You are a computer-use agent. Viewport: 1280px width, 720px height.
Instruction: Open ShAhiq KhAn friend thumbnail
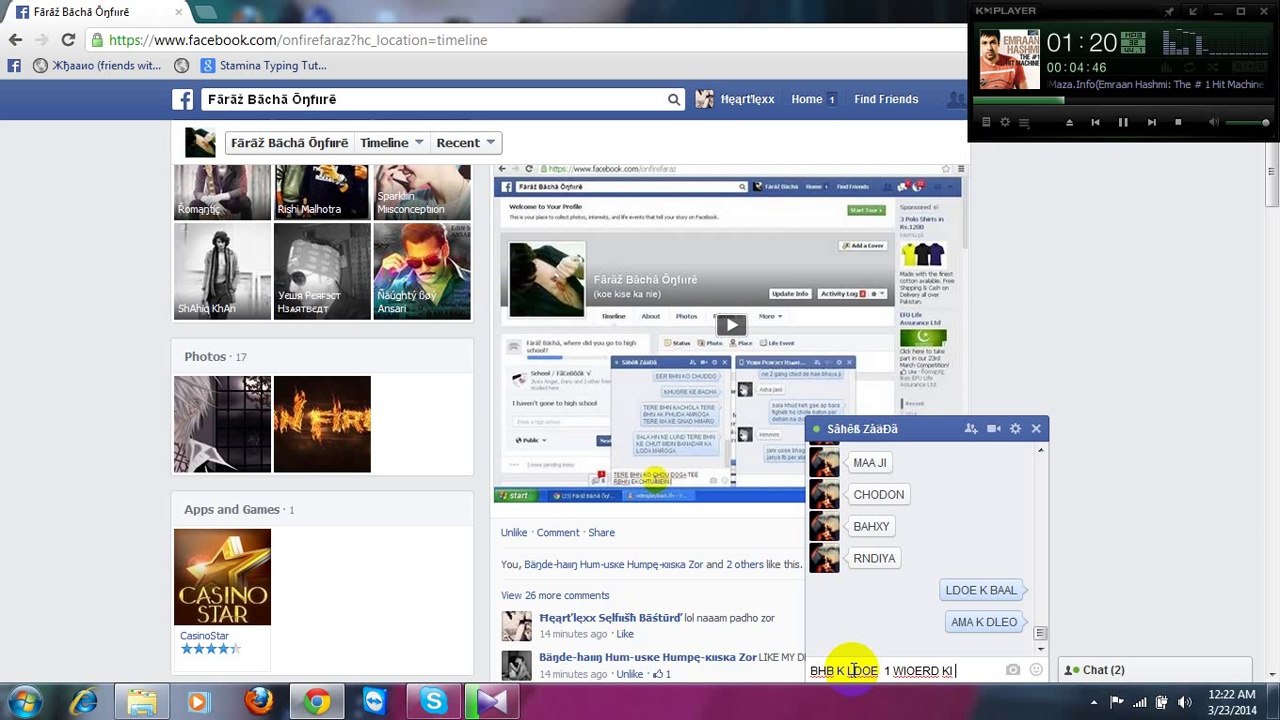coord(222,271)
